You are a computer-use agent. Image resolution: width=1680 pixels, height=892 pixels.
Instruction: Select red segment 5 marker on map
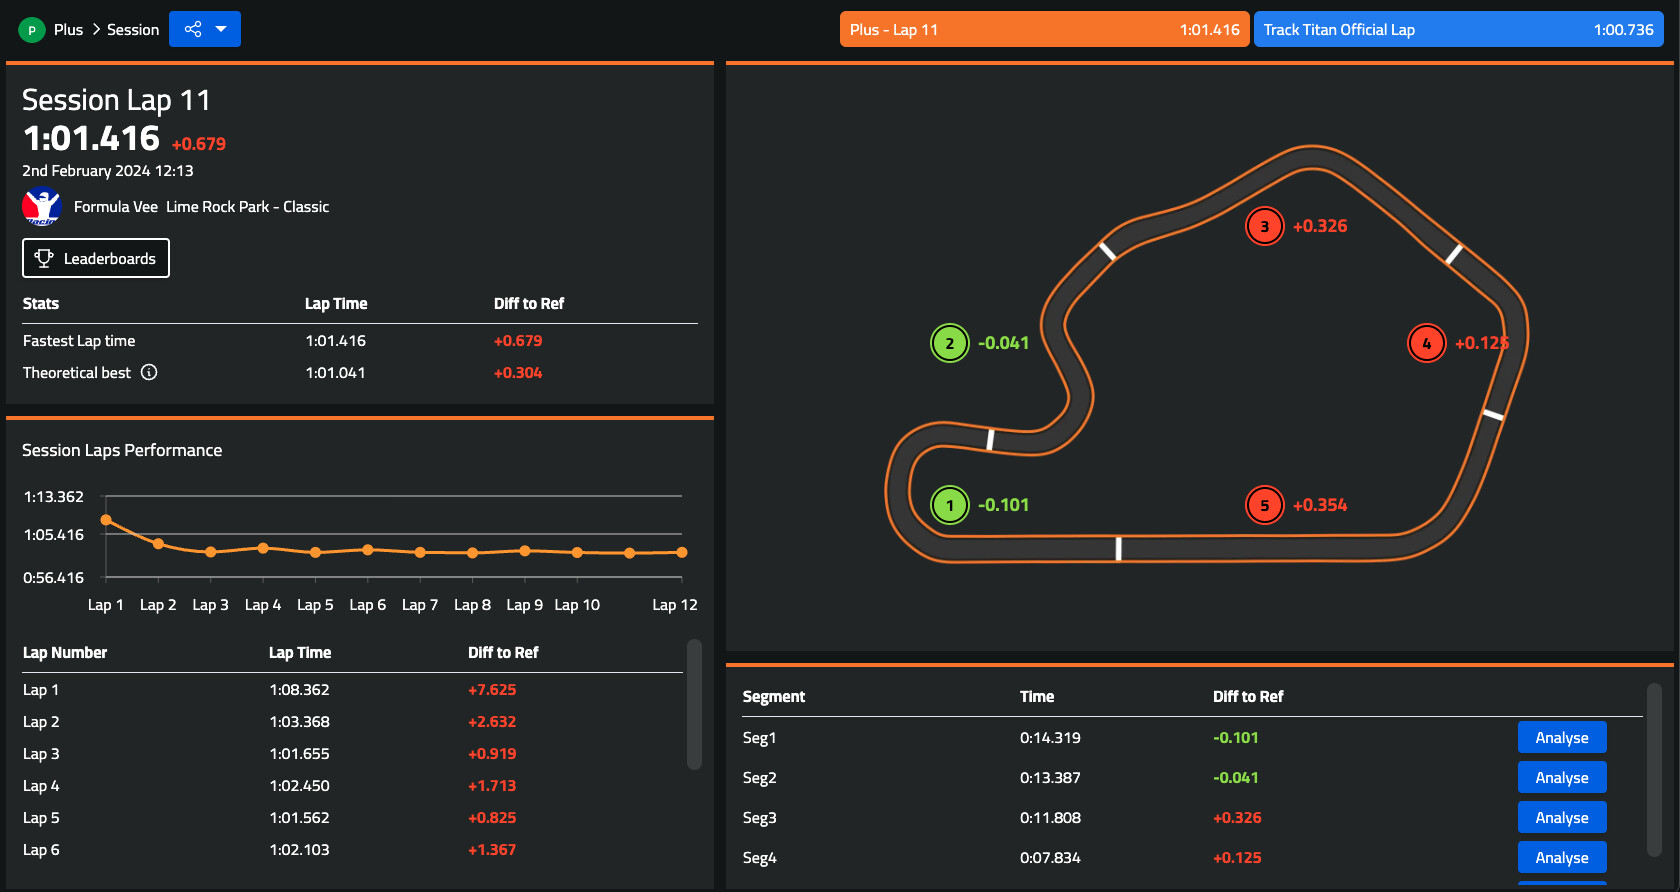(x=1264, y=505)
